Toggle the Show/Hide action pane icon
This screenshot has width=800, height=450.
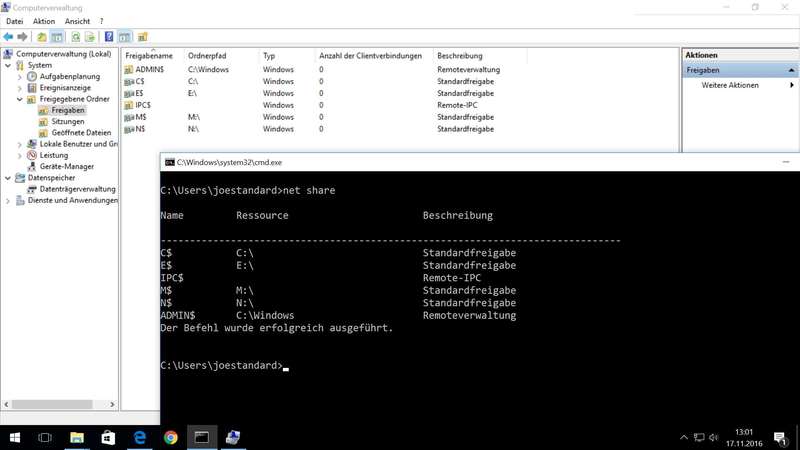click(x=125, y=37)
